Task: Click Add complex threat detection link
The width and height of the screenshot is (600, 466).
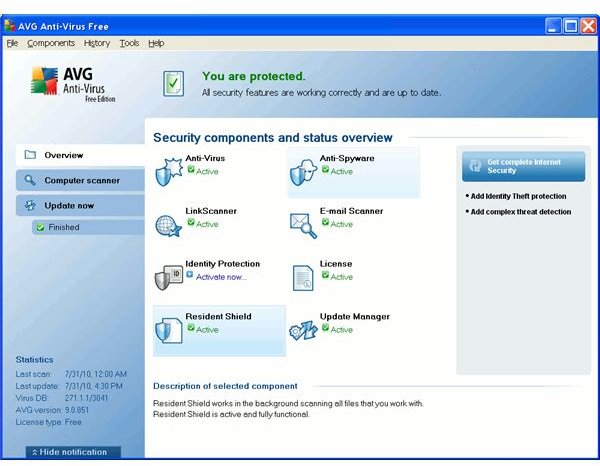Action: click(x=520, y=212)
